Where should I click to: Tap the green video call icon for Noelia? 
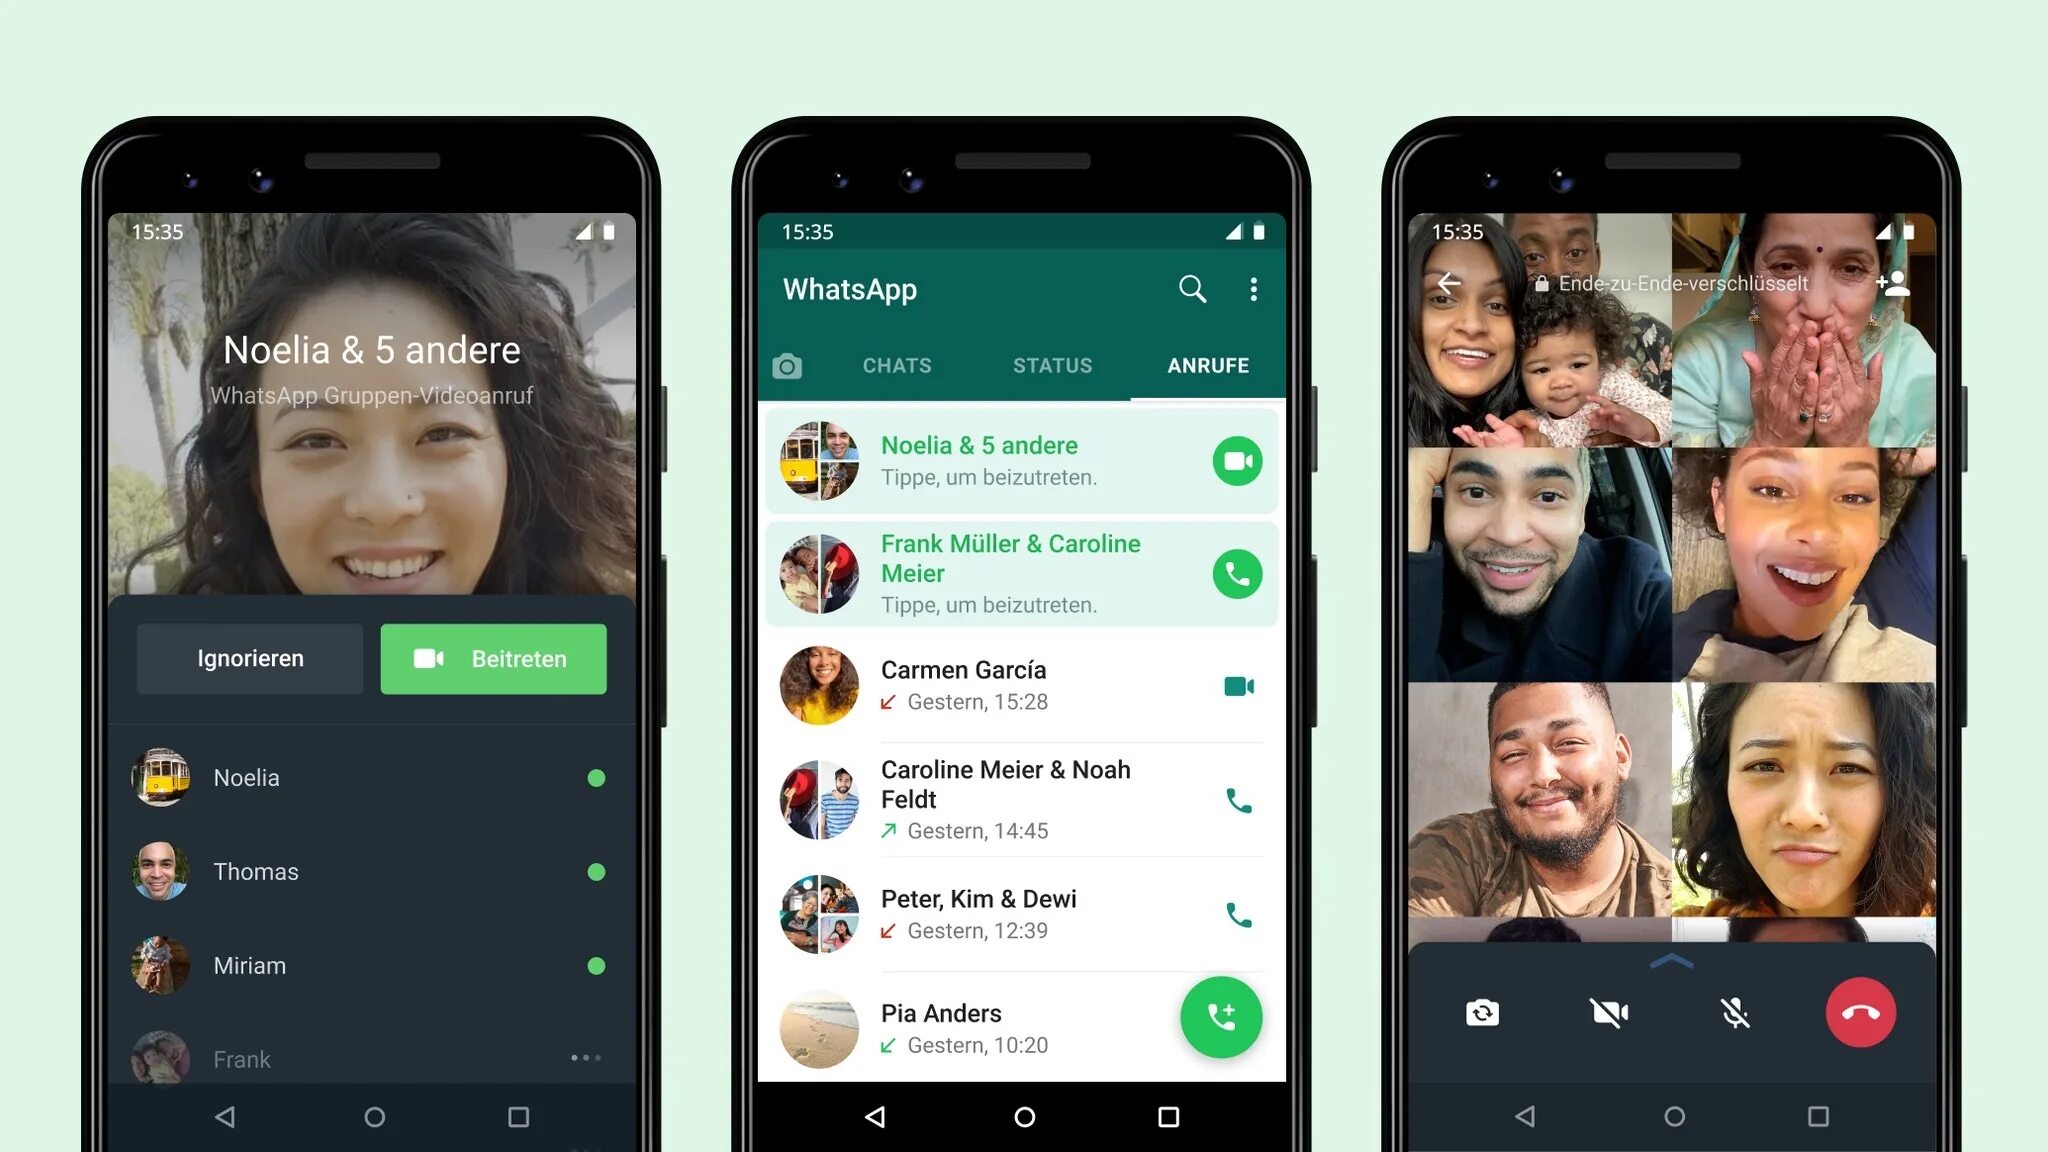point(1235,460)
